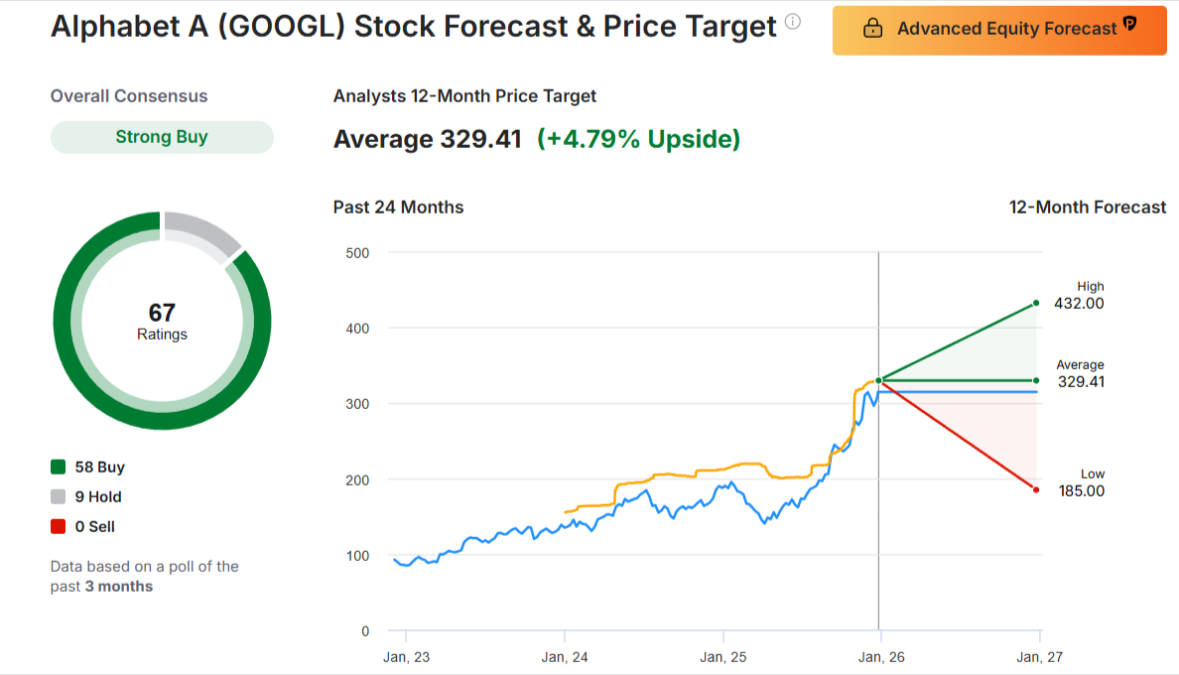Open the Advanced Equity Forecast
Viewport: 1179px width, 675px height.
pos(998,30)
